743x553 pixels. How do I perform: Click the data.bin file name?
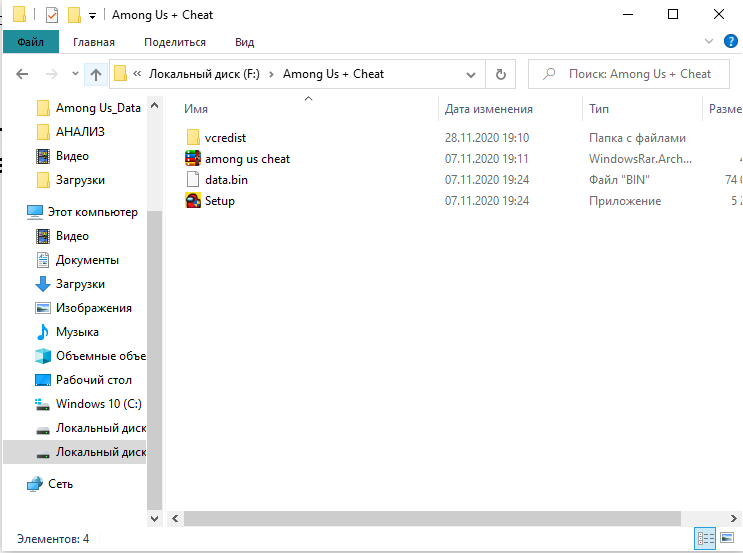pyautogui.click(x=226, y=180)
